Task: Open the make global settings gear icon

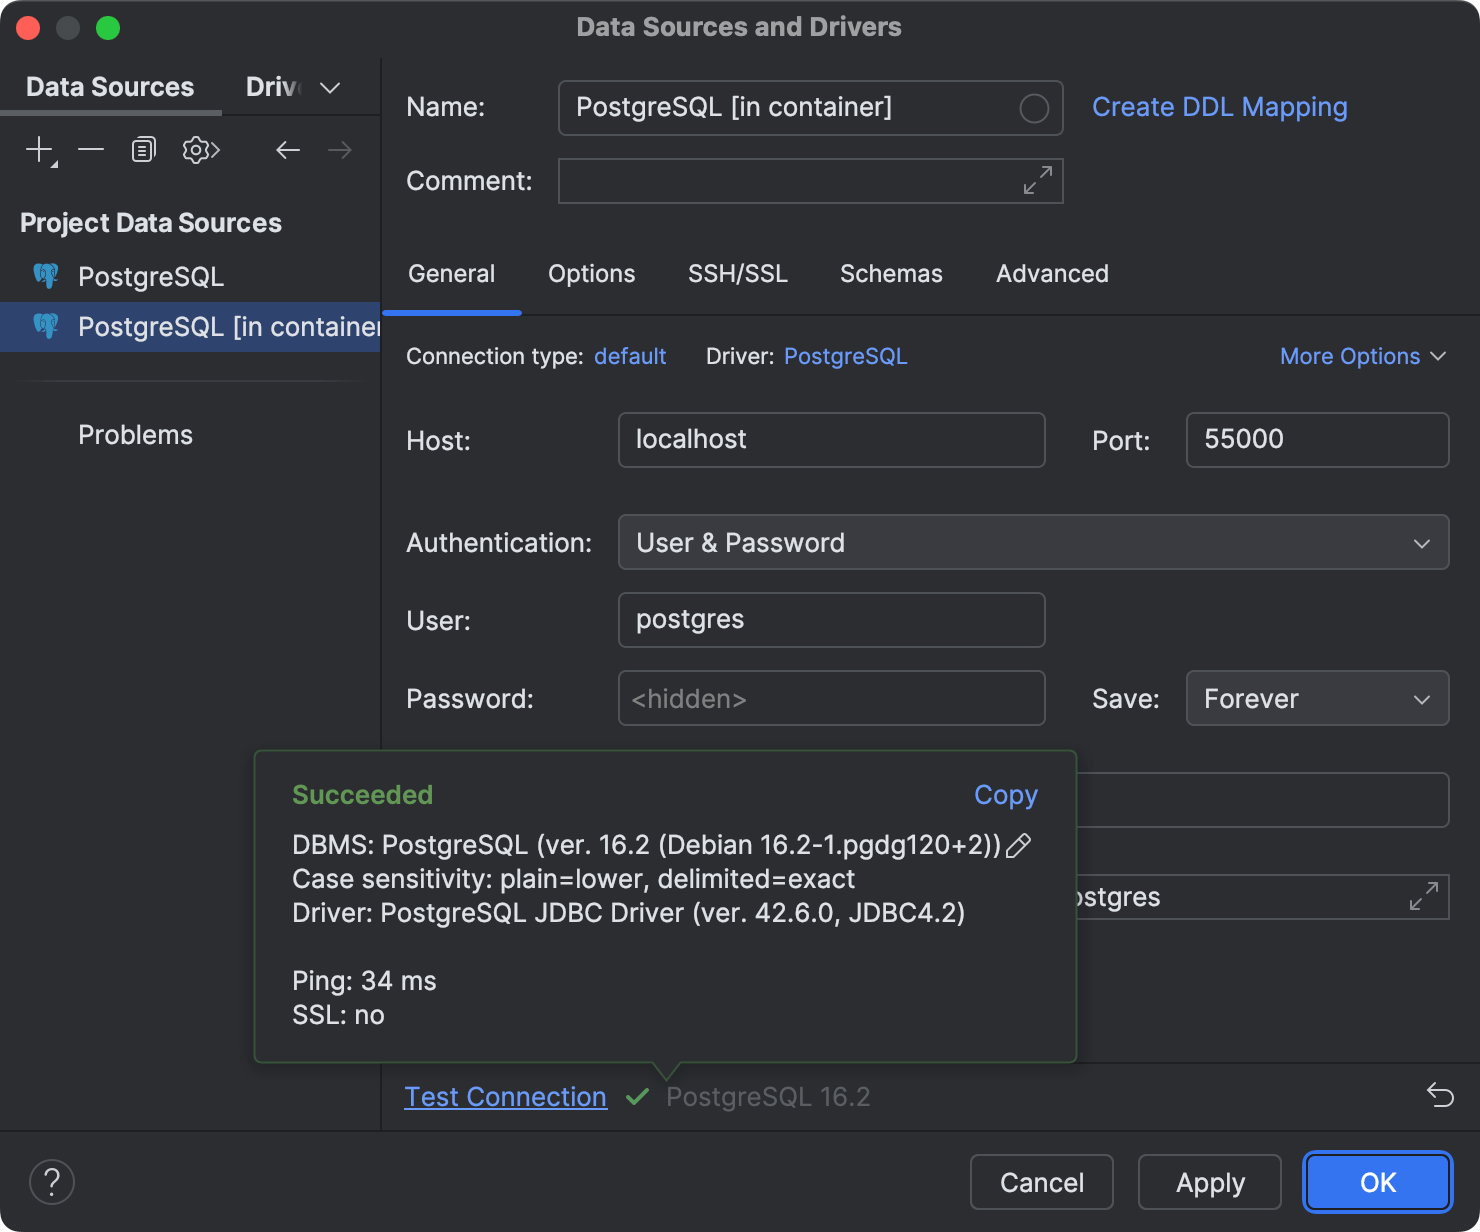Action: [x=200, y=150]
